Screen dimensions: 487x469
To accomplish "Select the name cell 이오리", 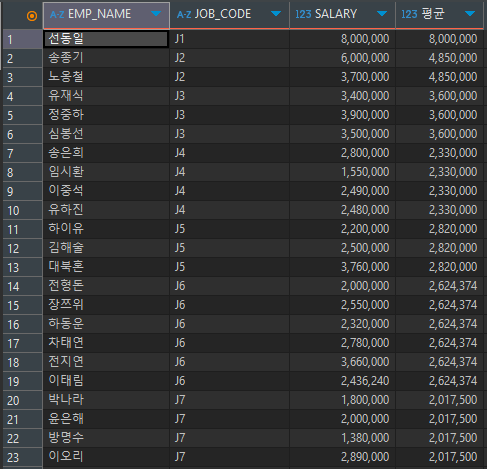I will (x=106, y=457).
